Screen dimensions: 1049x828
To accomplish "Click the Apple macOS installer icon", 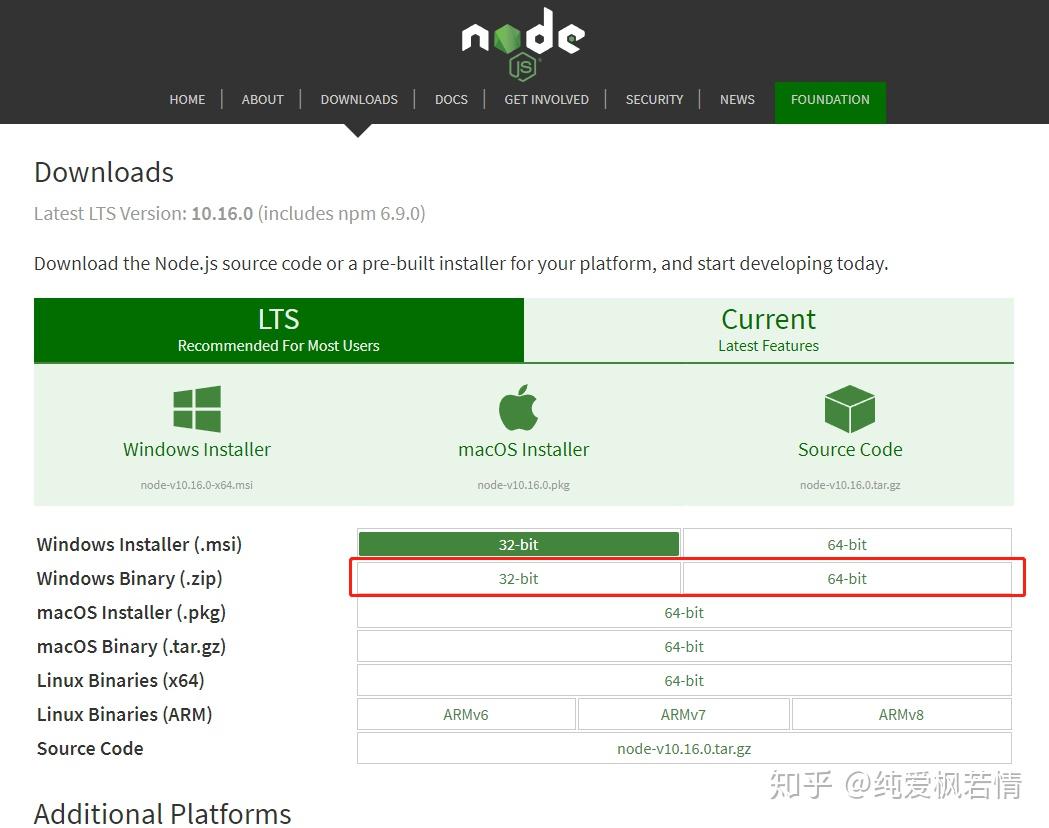I will pyautogui.click(x=518, y=407).
